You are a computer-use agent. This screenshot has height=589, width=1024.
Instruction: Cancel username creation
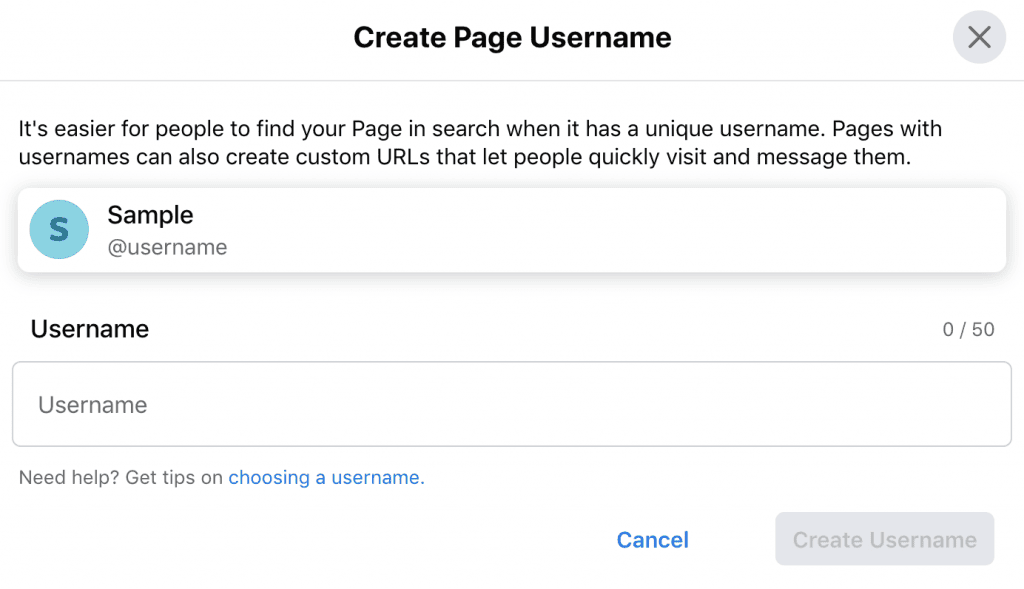pos(652,540)
